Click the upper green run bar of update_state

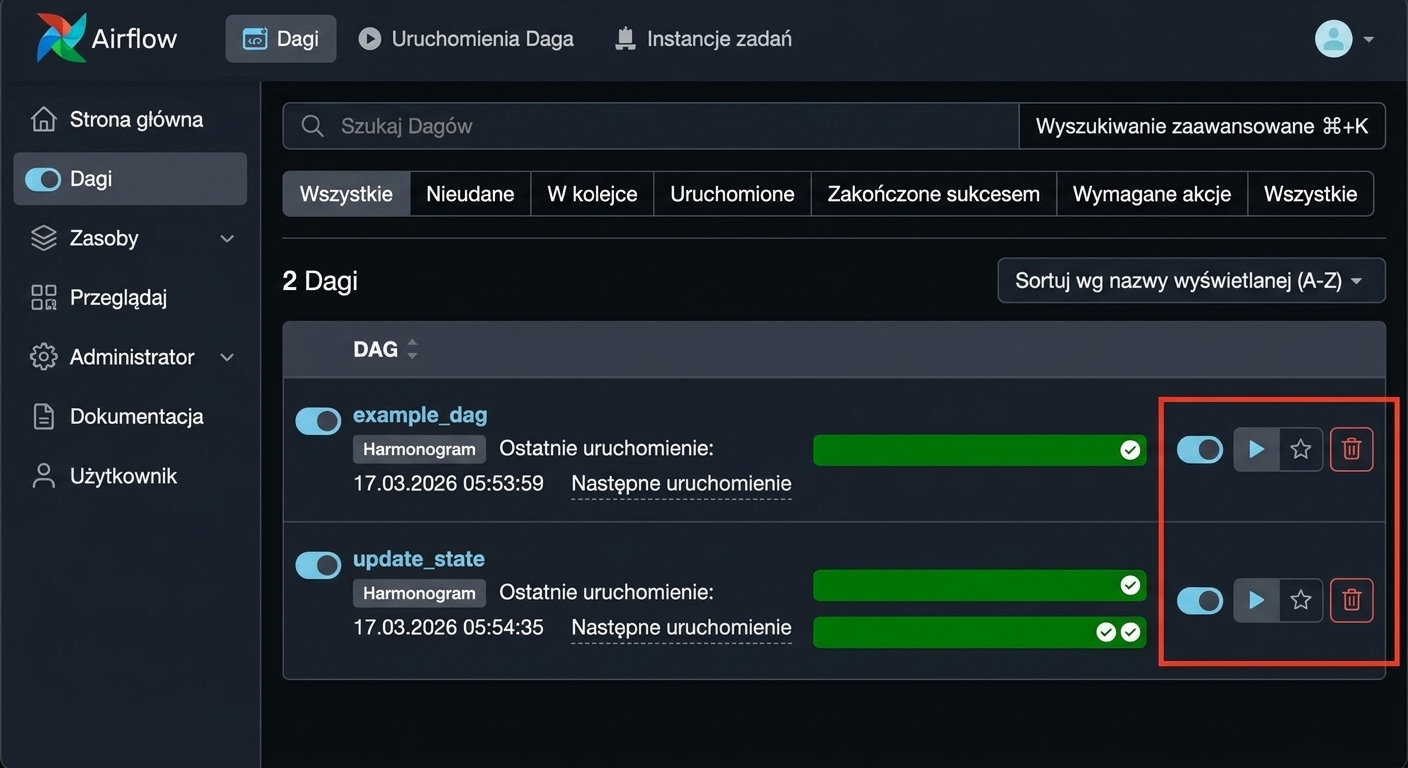point(980,585)
